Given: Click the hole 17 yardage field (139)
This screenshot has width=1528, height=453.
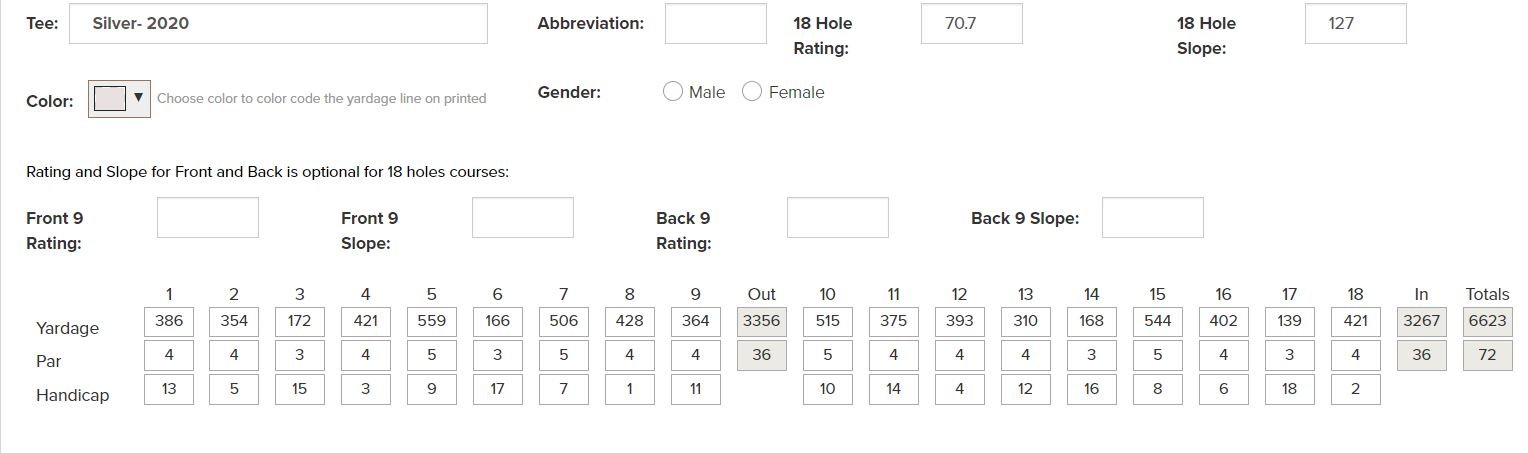Looking at the screenshot, I should (x=1289, y=321).
